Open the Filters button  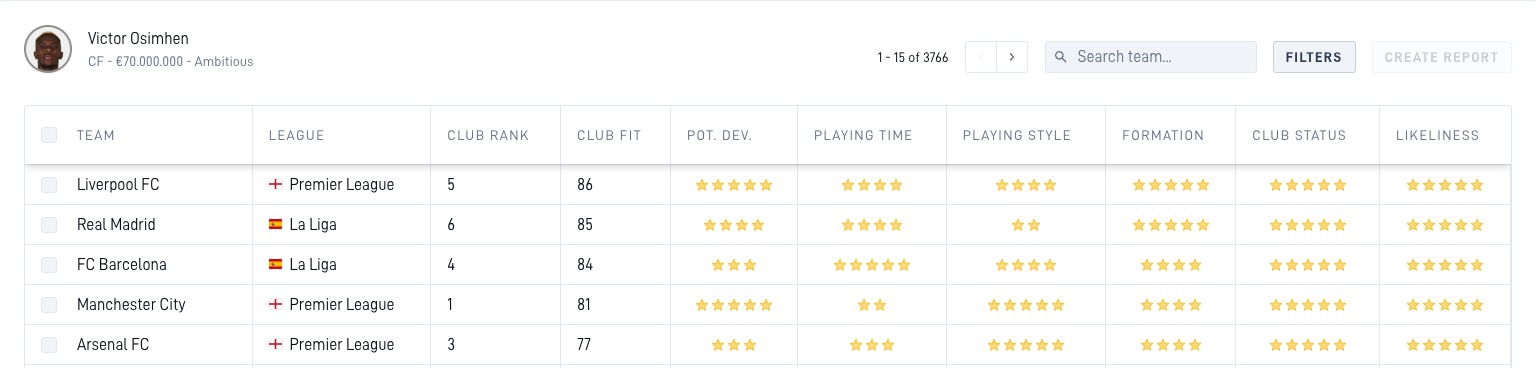coord(1314,57)
